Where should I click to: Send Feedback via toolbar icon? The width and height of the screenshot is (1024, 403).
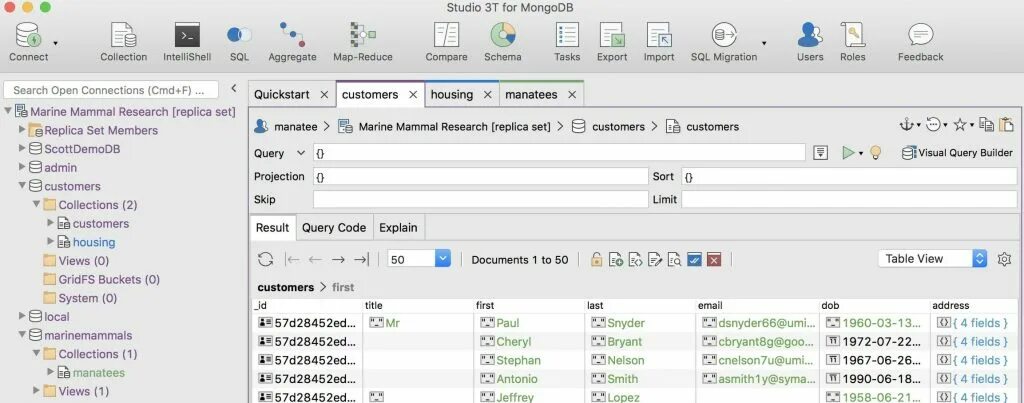(x=920, y=35)
